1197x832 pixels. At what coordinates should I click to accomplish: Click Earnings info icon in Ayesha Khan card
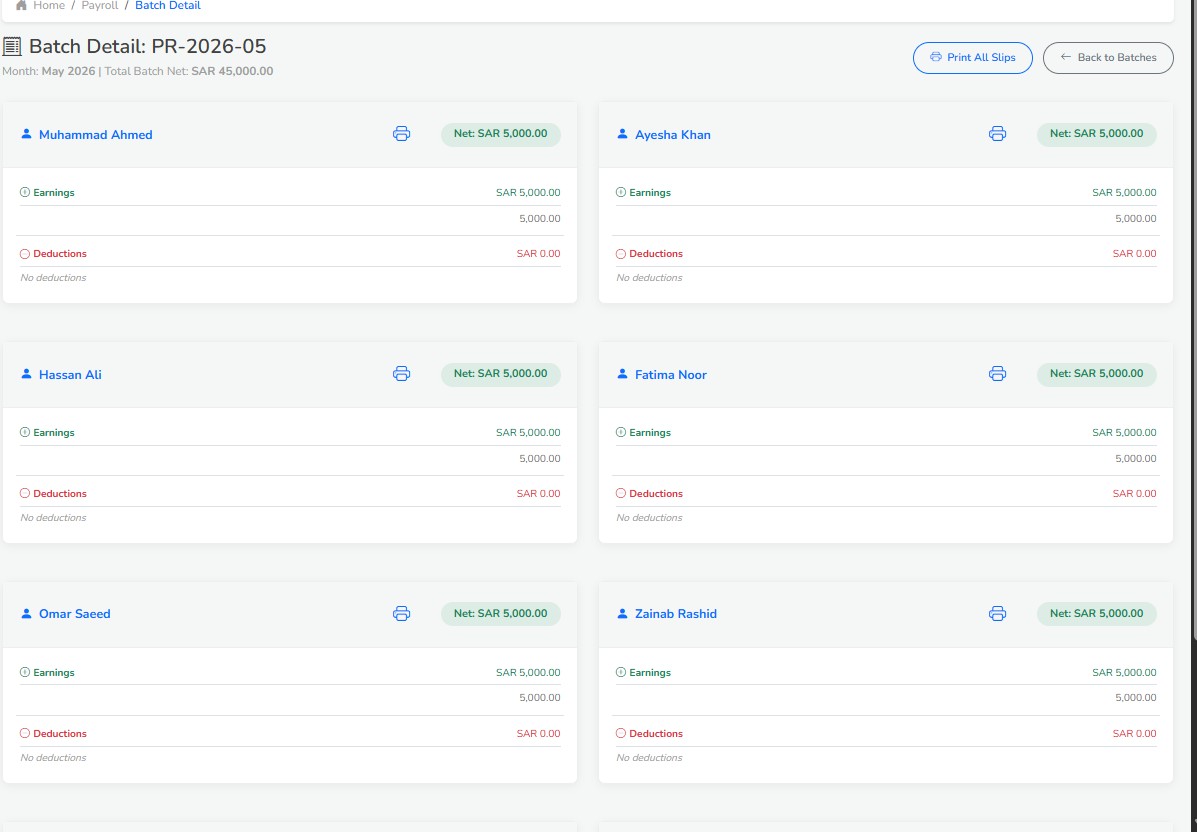tap(621, 192)
